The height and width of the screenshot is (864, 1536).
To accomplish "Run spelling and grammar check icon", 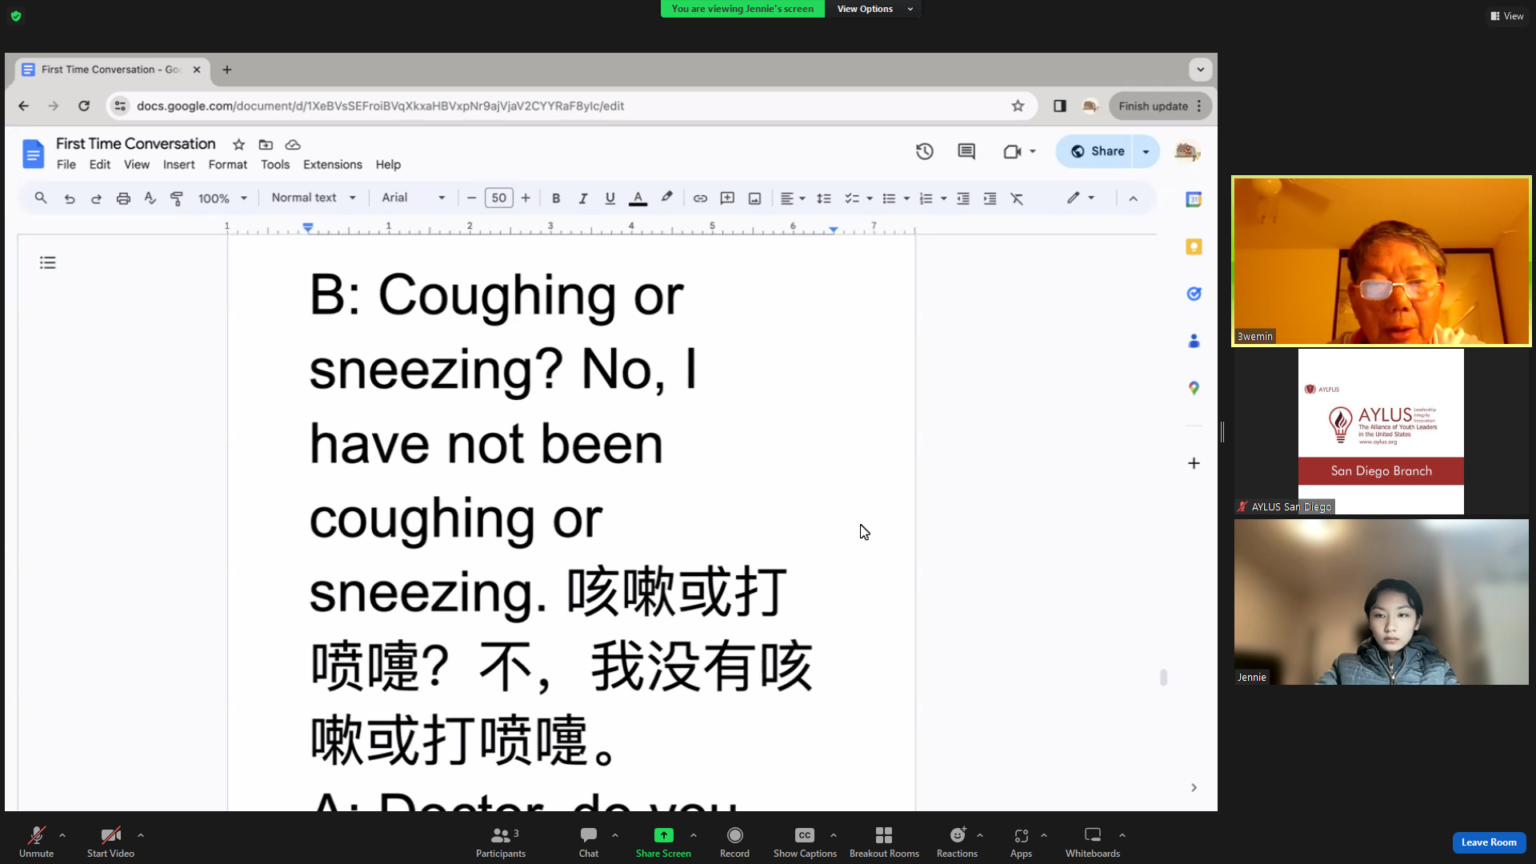I will [x=150, y=198].
